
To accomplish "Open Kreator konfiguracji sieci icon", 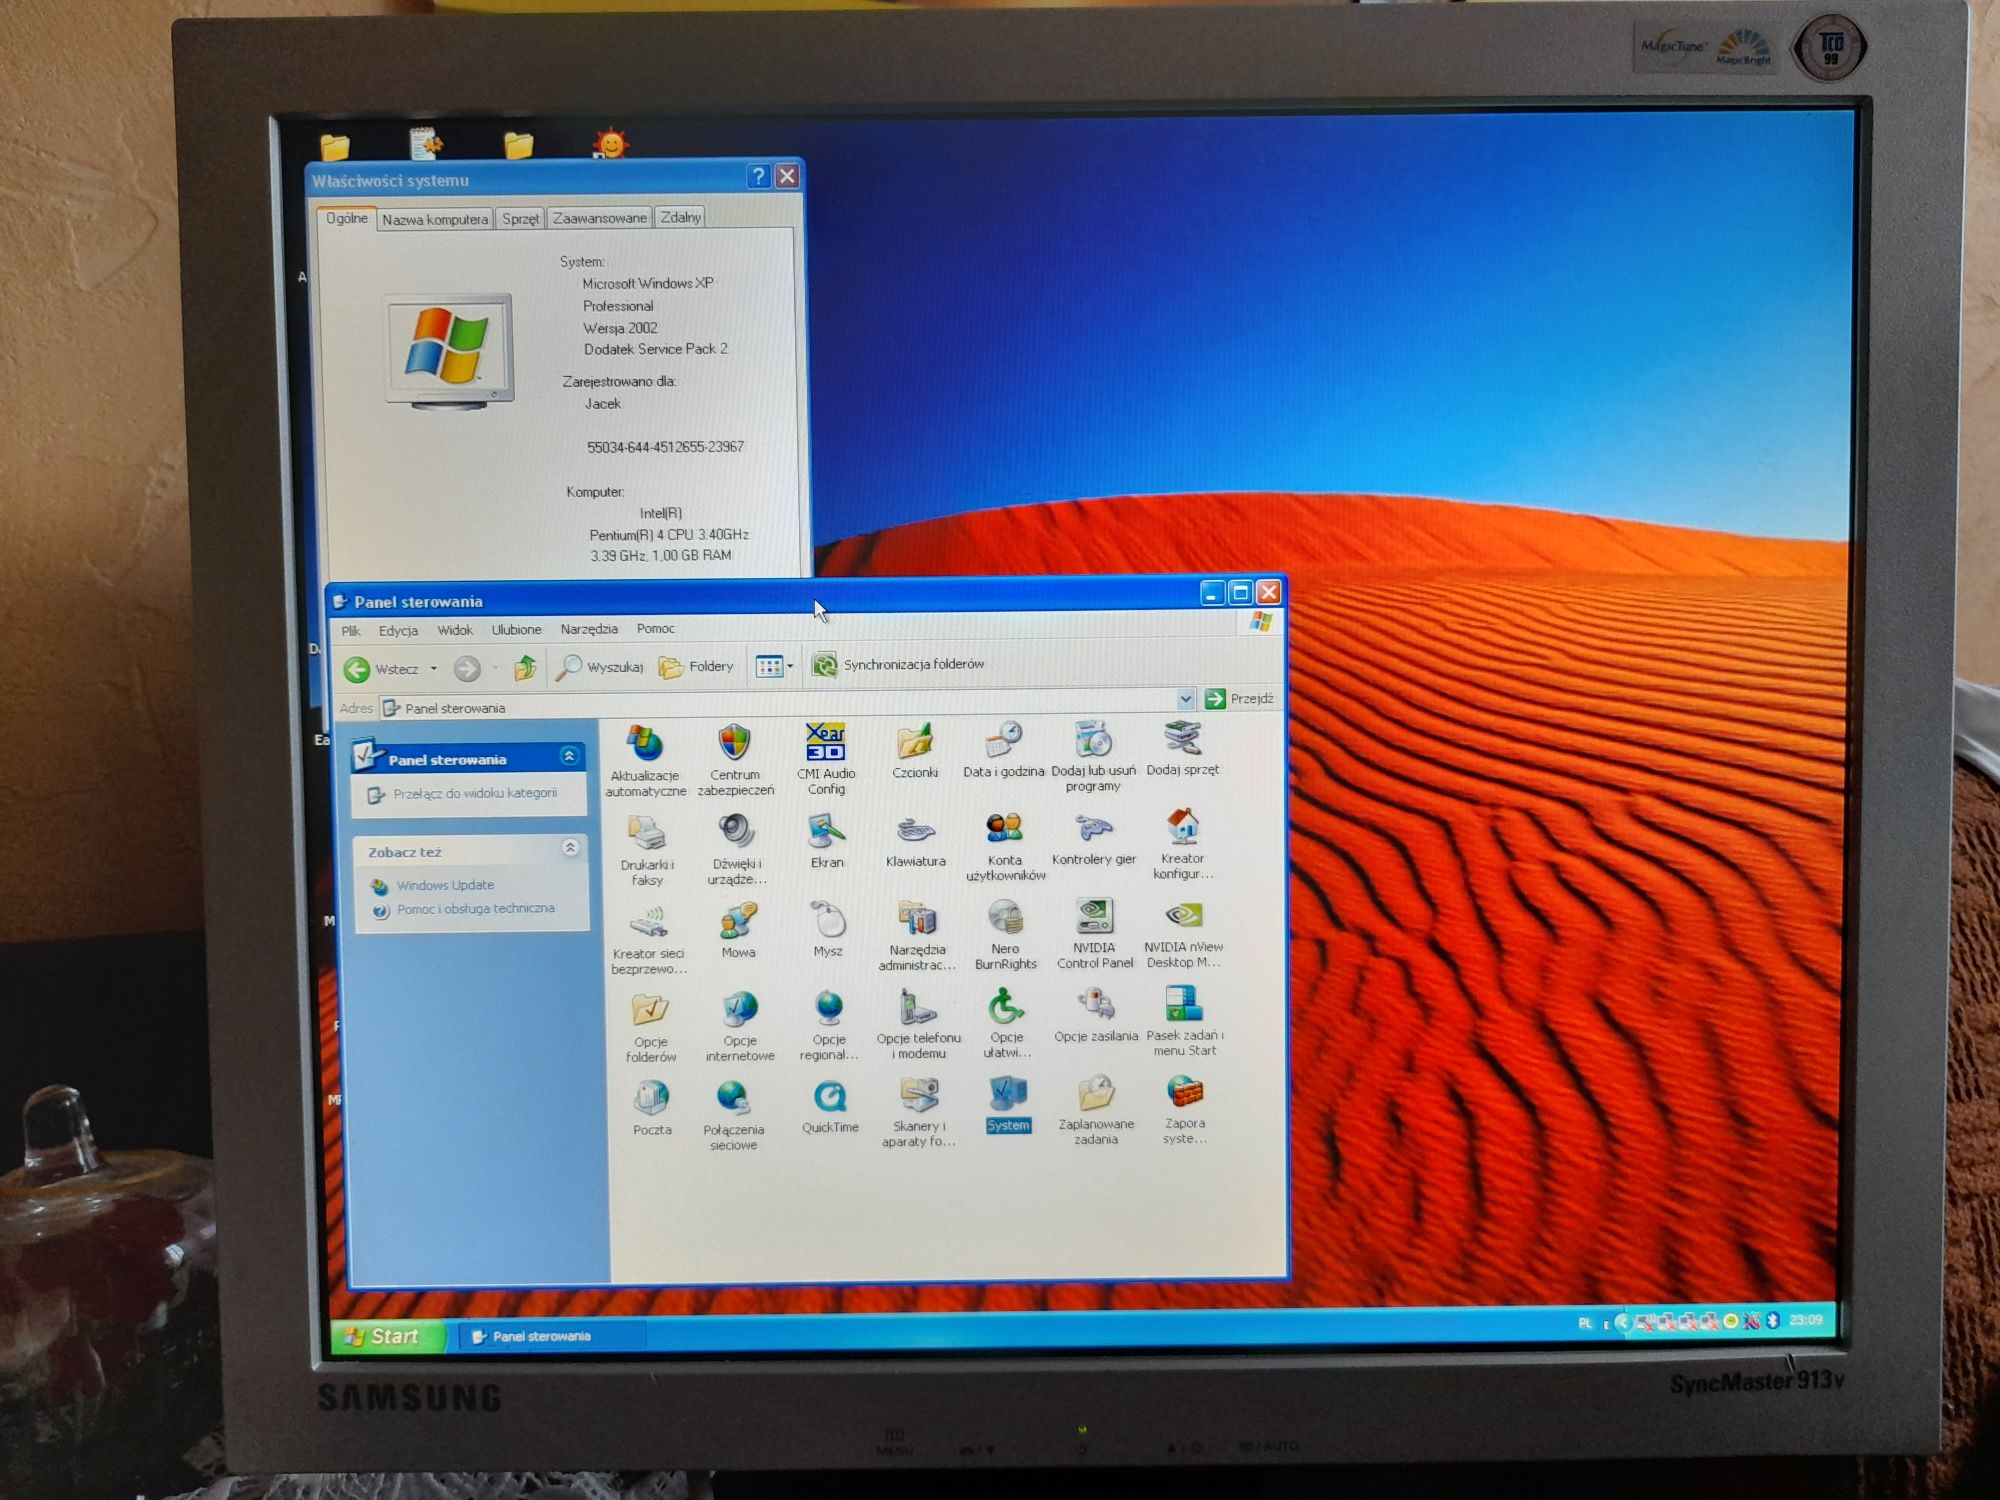I will coord(1183,845).
